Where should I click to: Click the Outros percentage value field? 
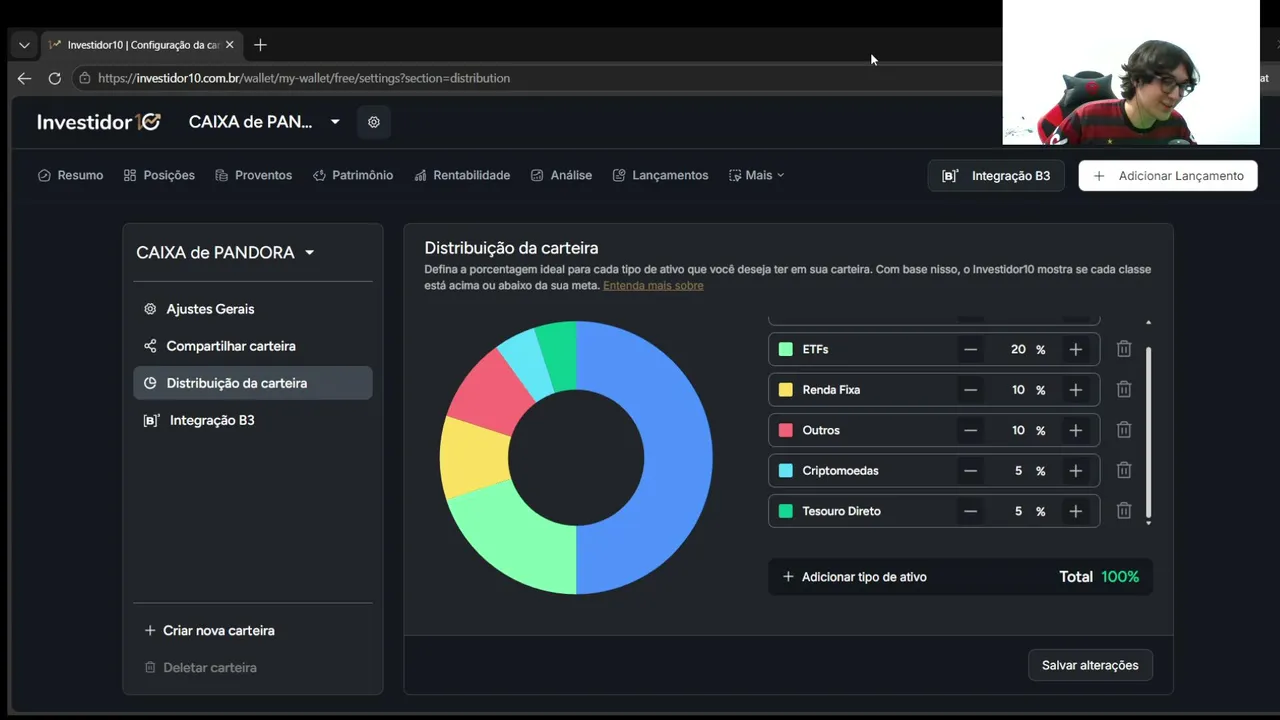(1018, 430)
